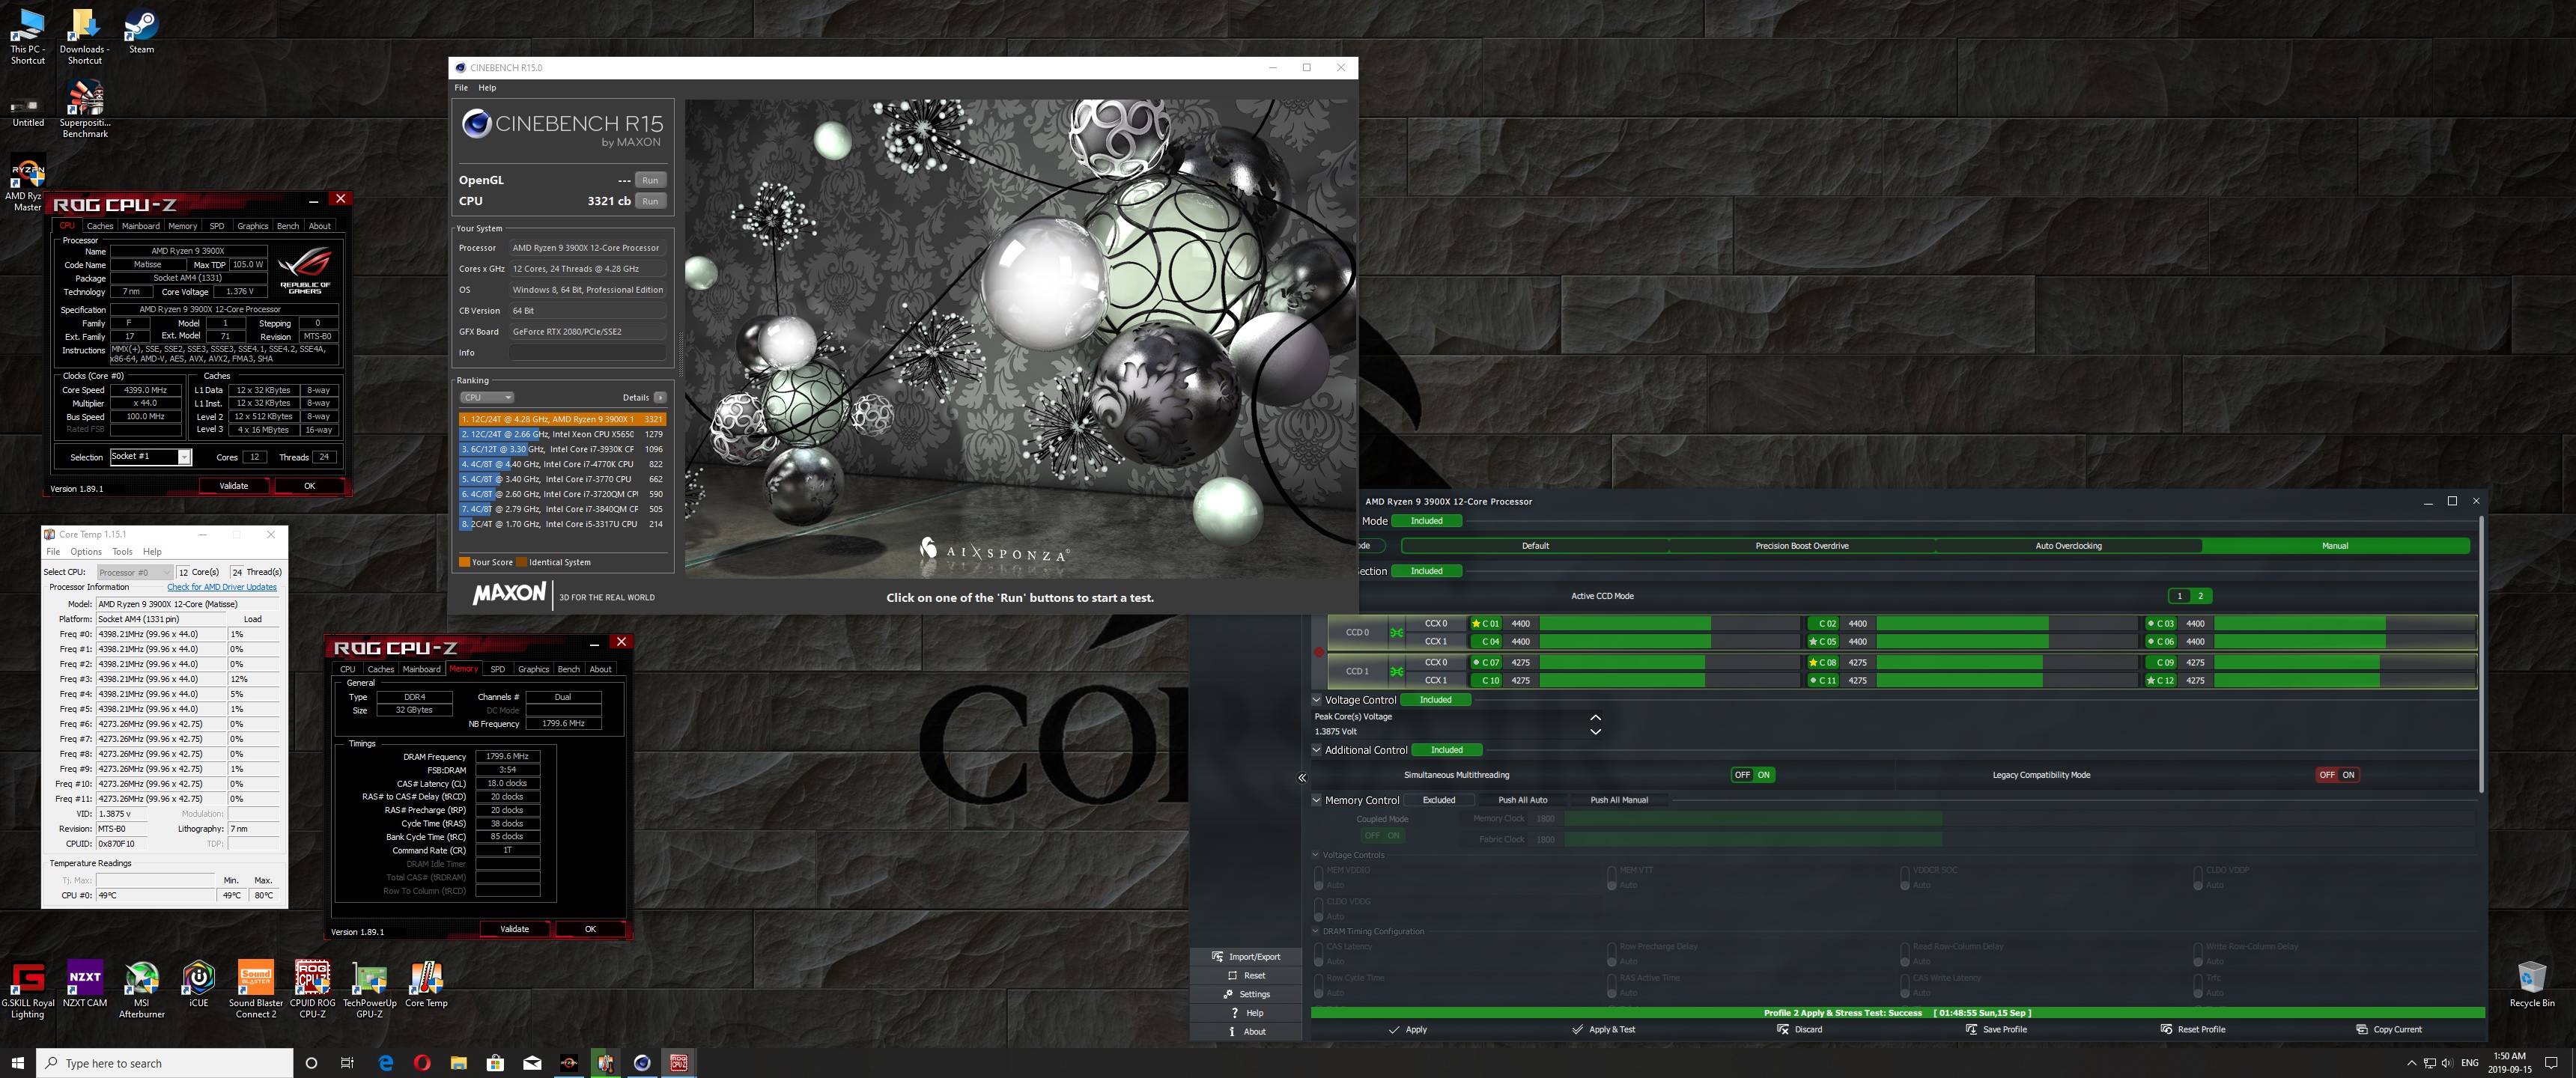
Task: Click Cinebench taskbar icon
Action: coord(642,1063)
